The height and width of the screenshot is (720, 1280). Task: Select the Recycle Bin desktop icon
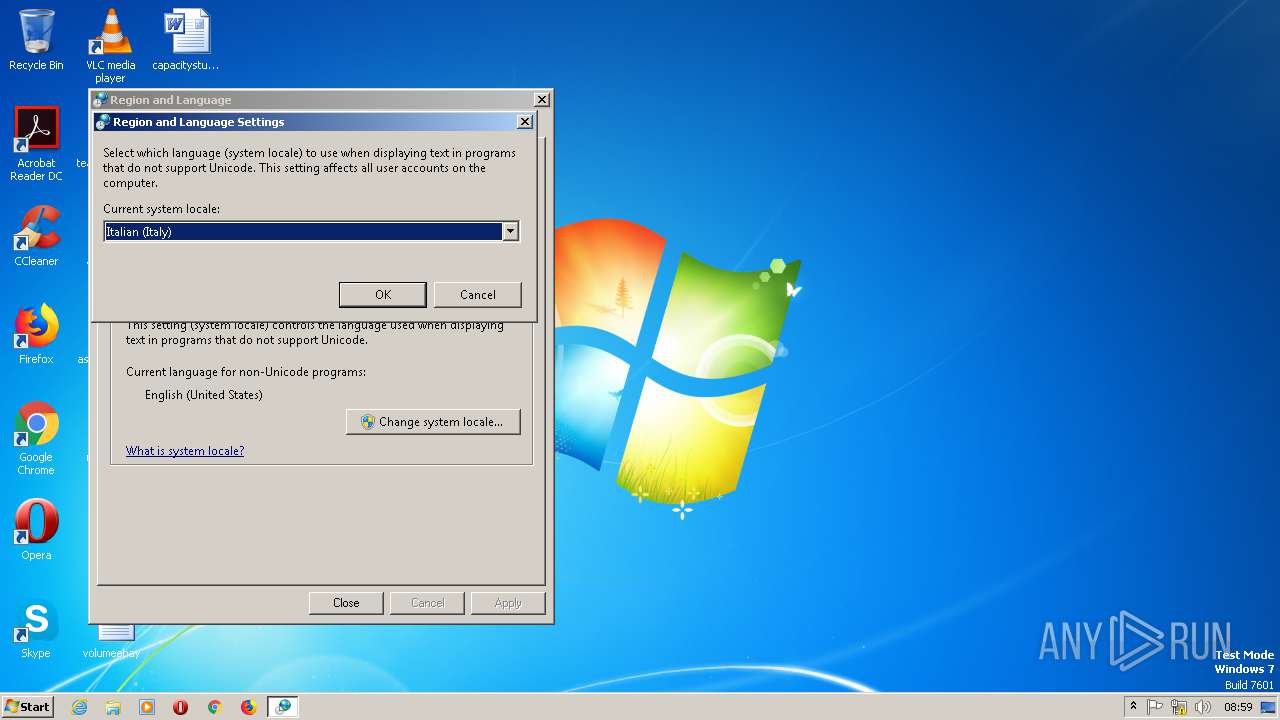(x=36, y=41)
